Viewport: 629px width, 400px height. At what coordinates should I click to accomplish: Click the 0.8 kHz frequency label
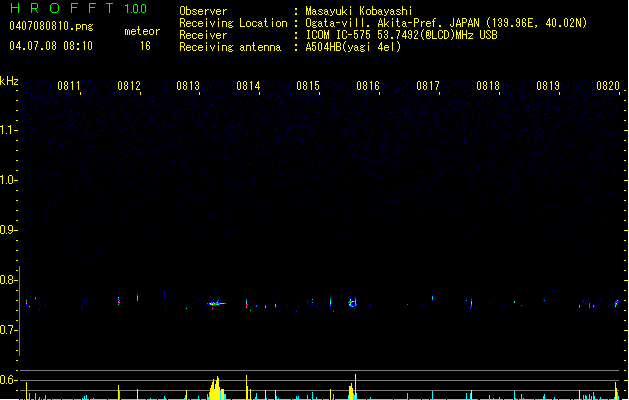tap(9, 279)
